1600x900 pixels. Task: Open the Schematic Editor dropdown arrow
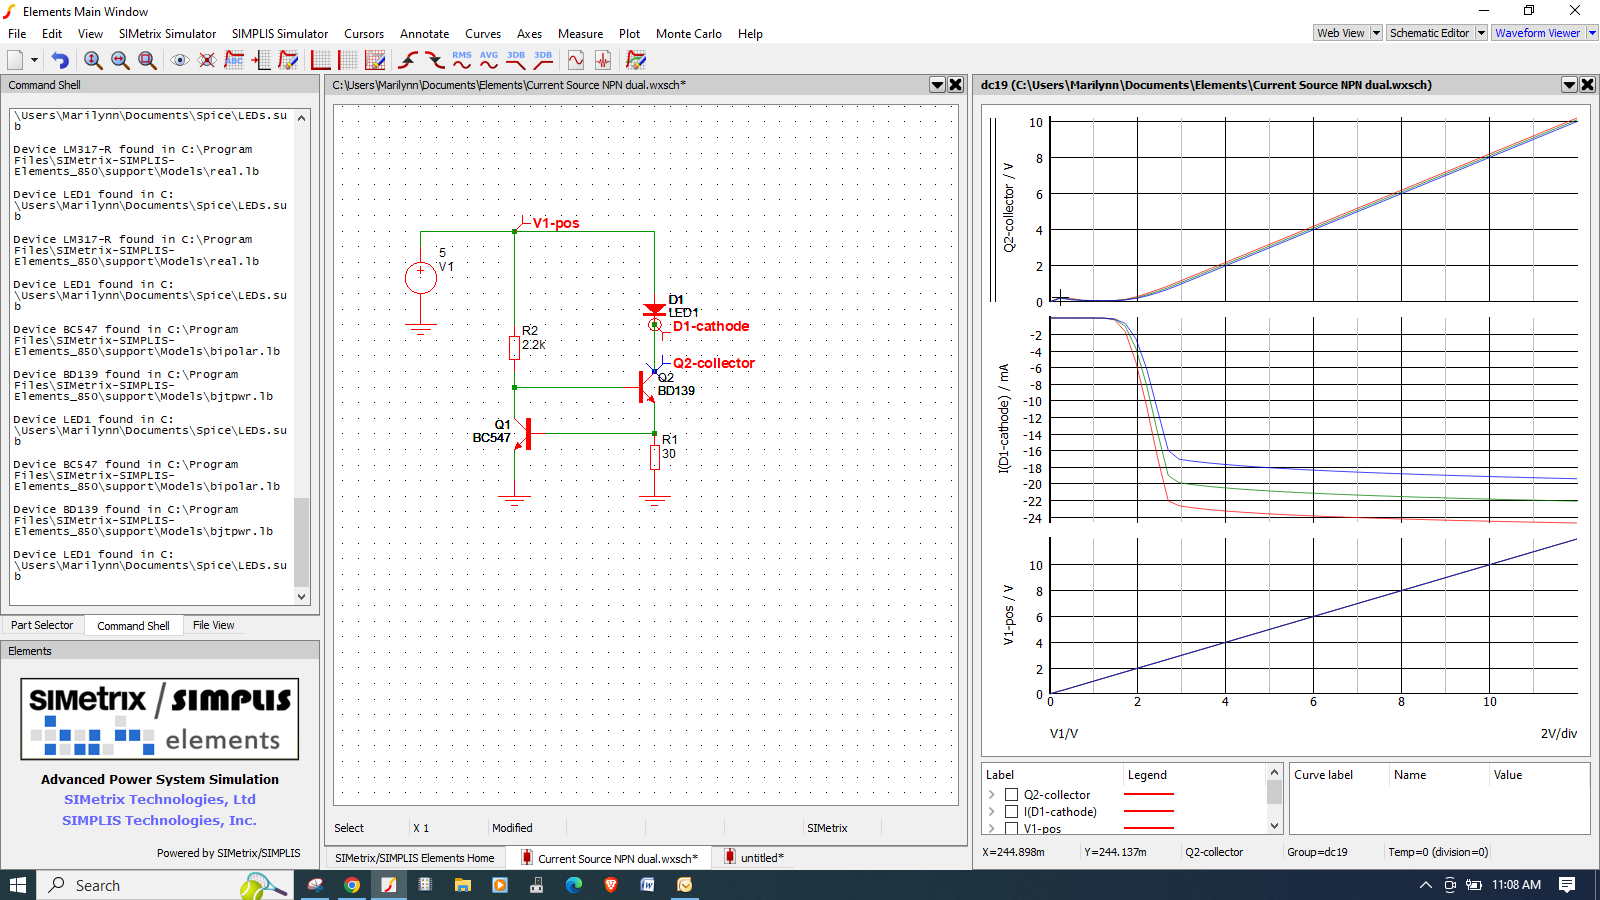[x=1482, y=33]
